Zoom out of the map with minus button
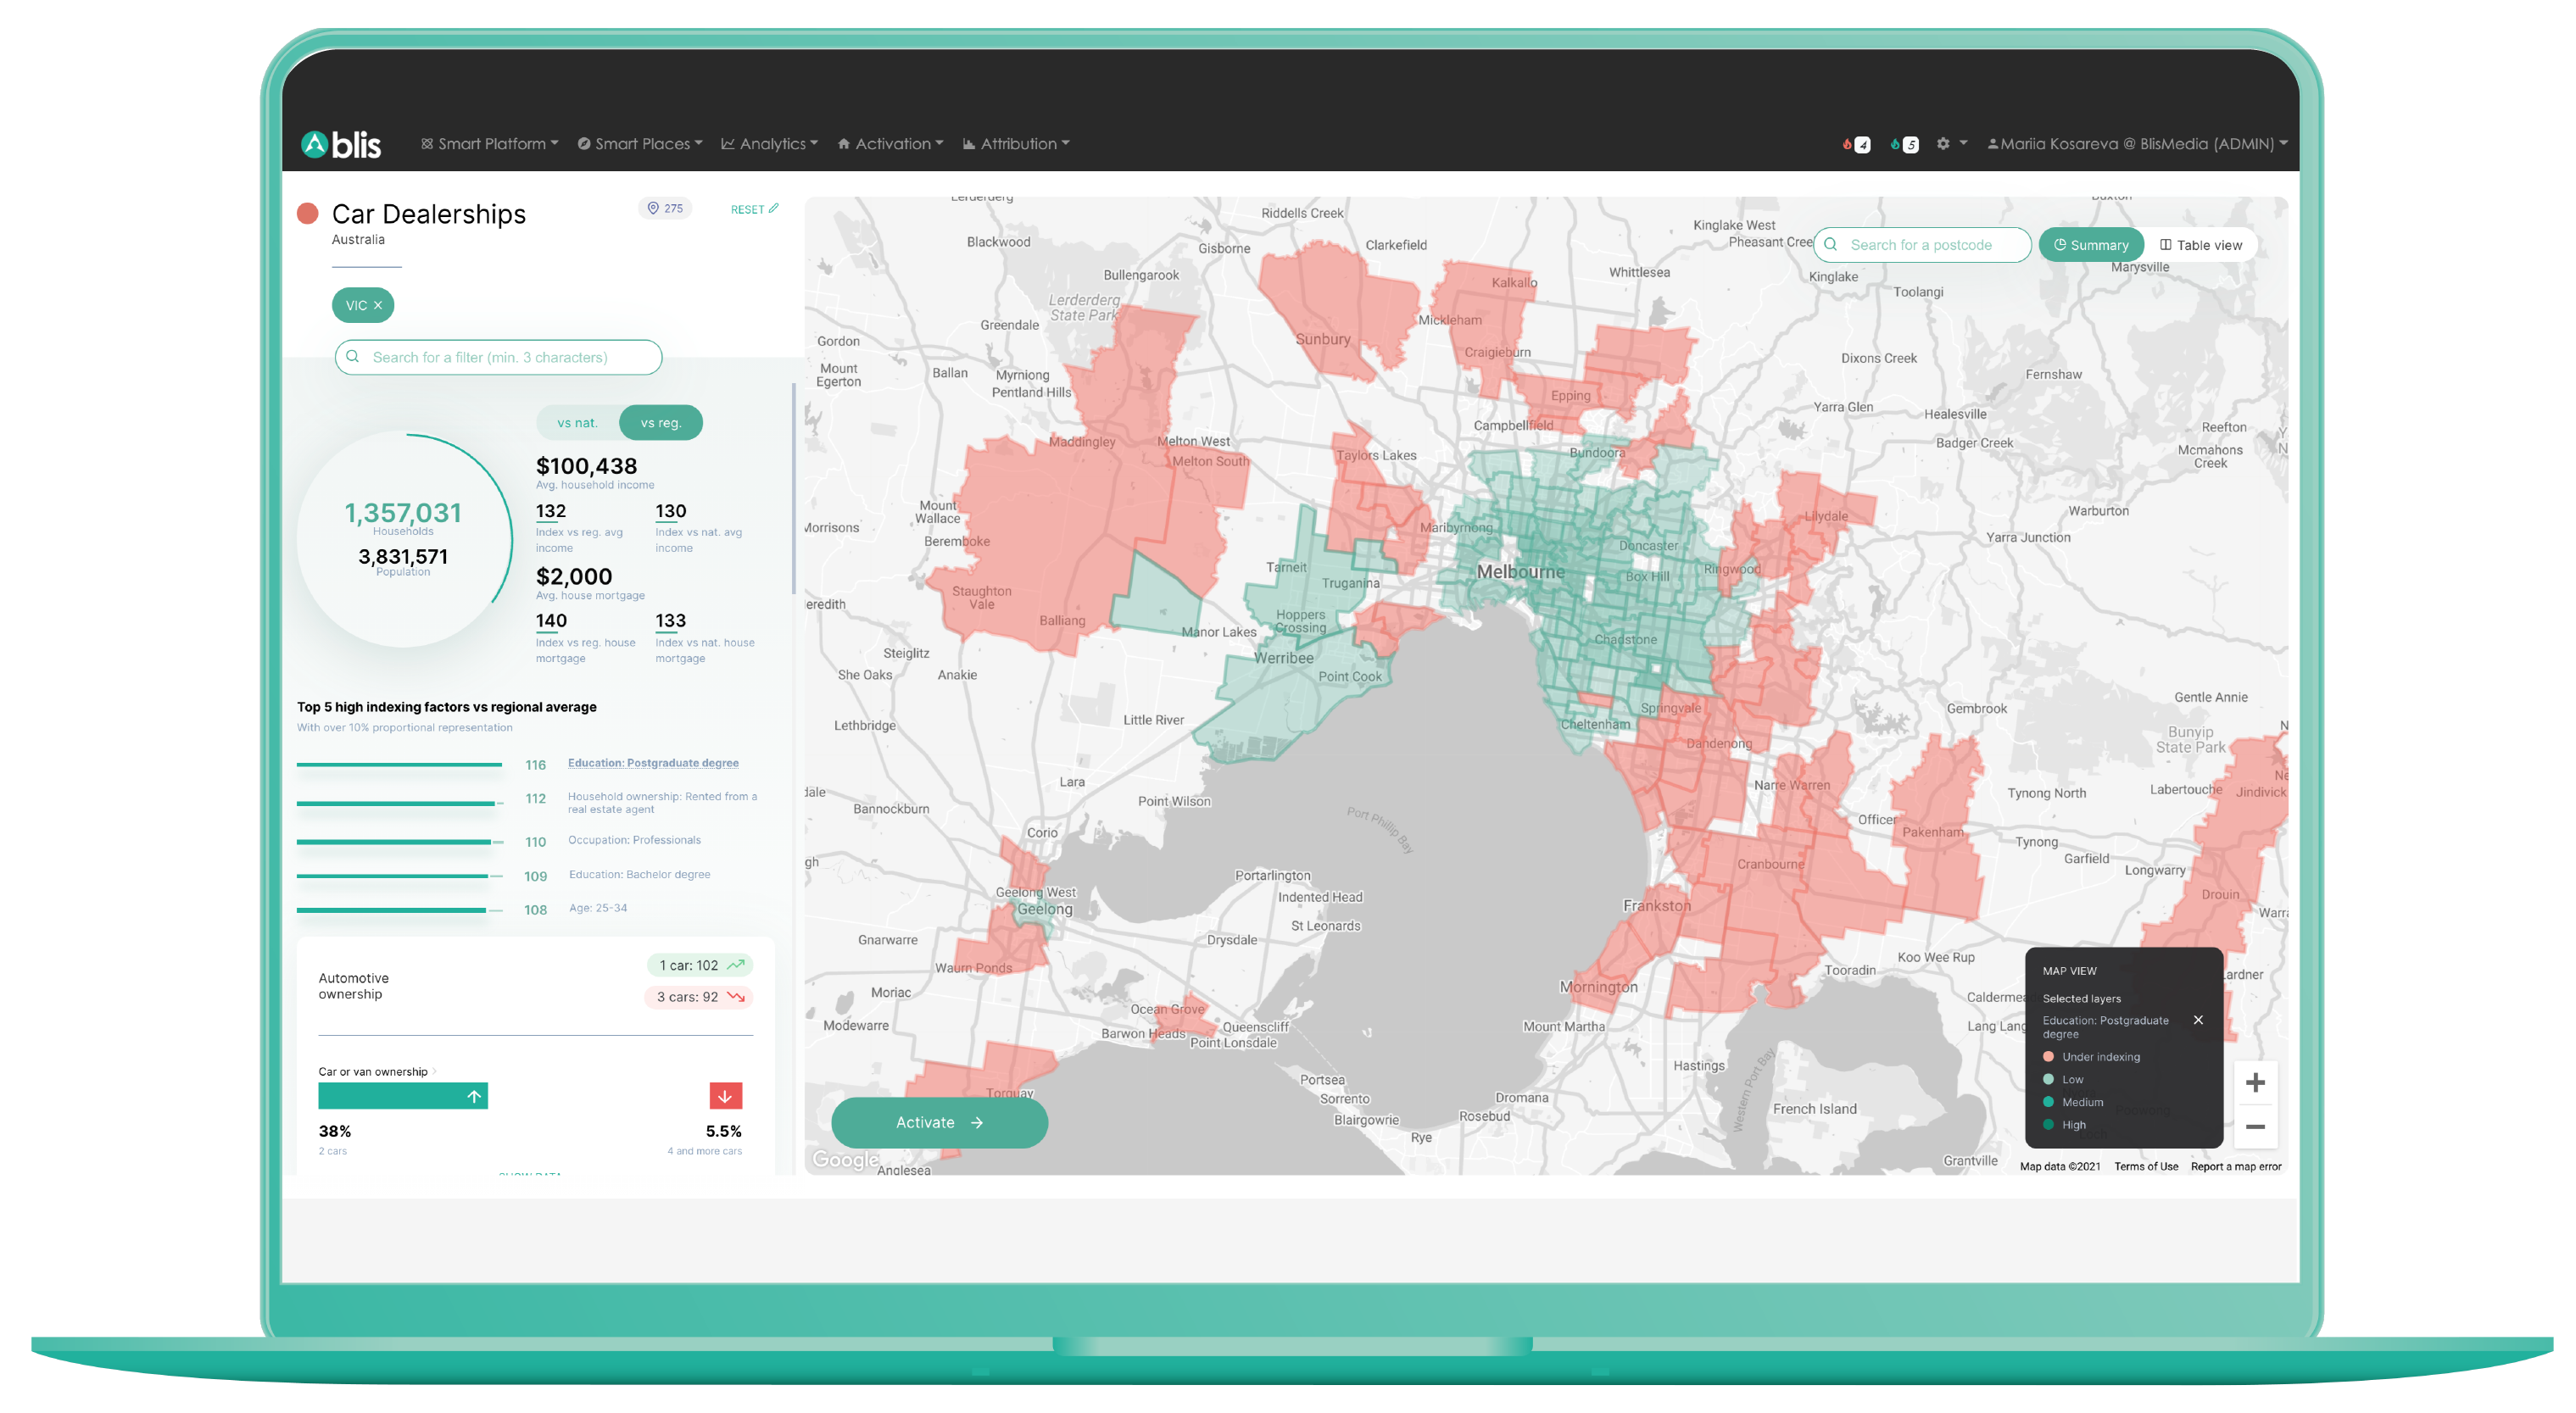 pos(2255,1127)
